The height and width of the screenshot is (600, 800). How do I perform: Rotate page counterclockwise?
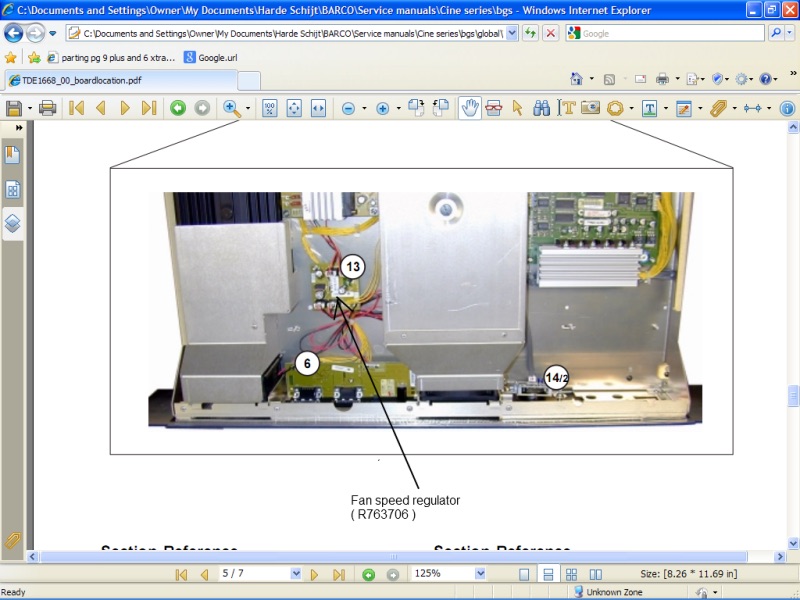441,108
